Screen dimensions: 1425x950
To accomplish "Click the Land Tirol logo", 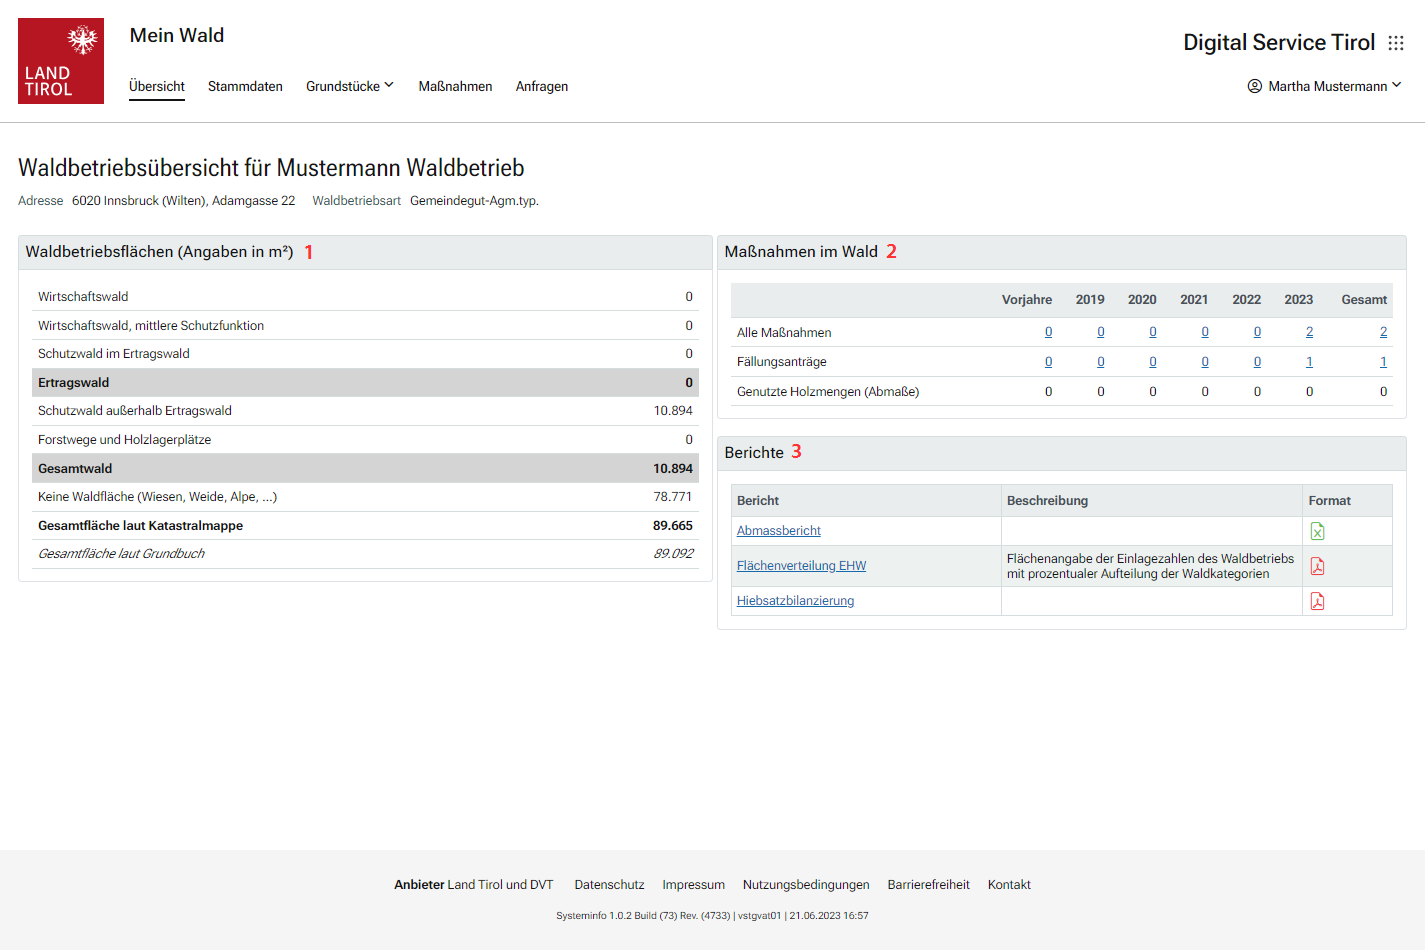I will [x=61, y=61].
